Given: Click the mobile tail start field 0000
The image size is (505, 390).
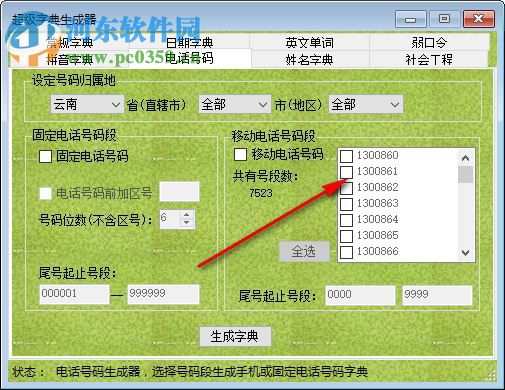Looking at the screenshot, I should [360, 295].
